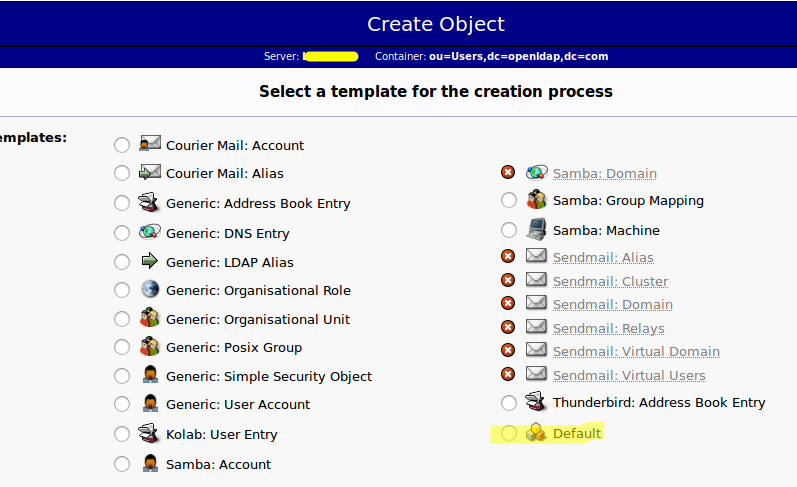
Task: Click the Sendmail: Virtual Domain link
Action: coord(636,351)
